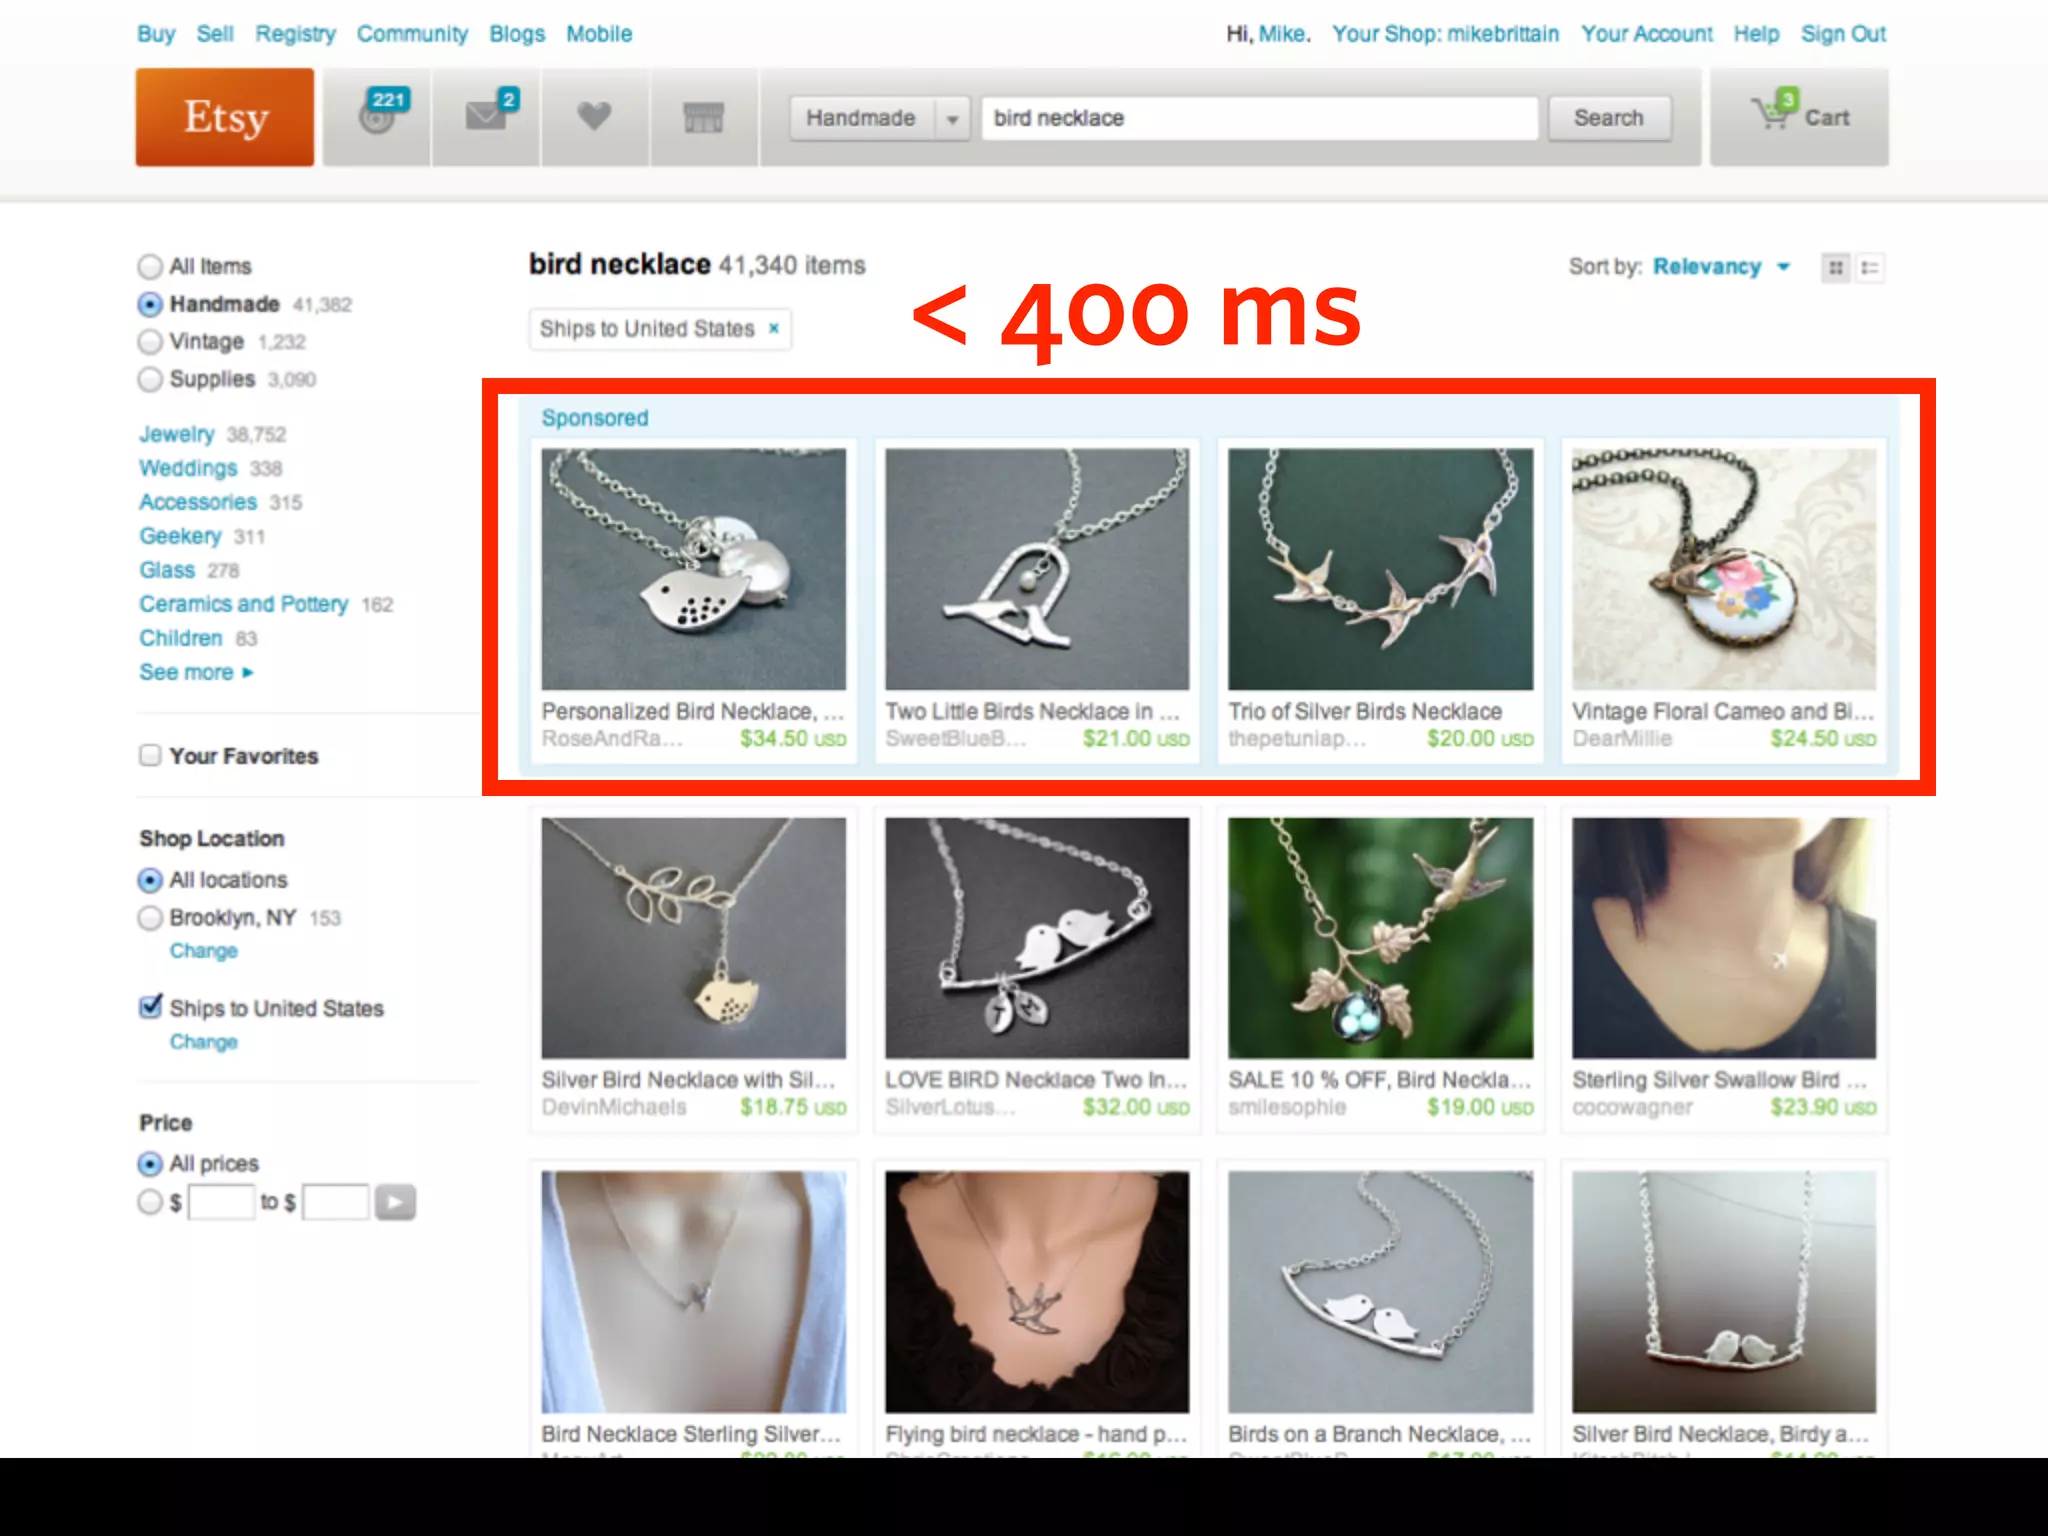Click Sign Out link
Viewport: 2048px width, 1536px height.
coord(1843,34)
